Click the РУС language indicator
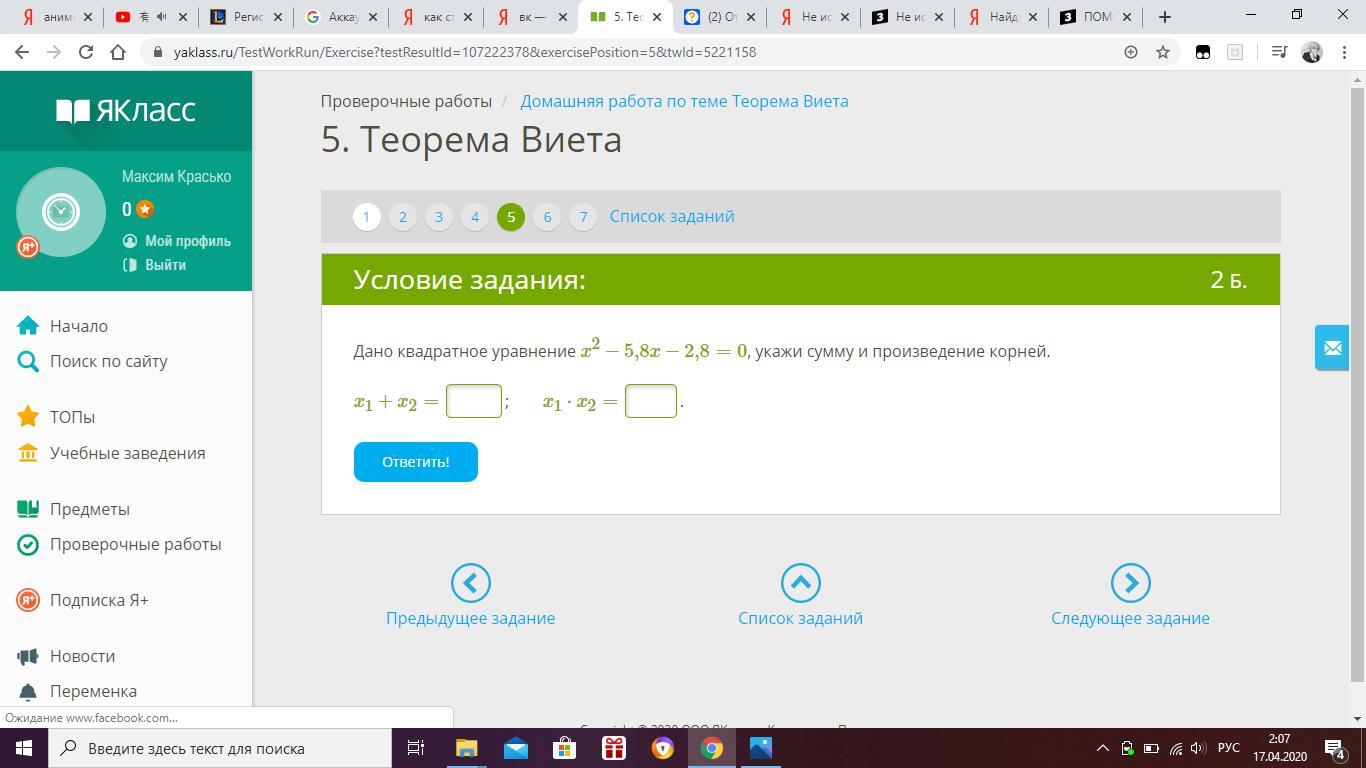1366x768 pixels. click(1229, 748)
